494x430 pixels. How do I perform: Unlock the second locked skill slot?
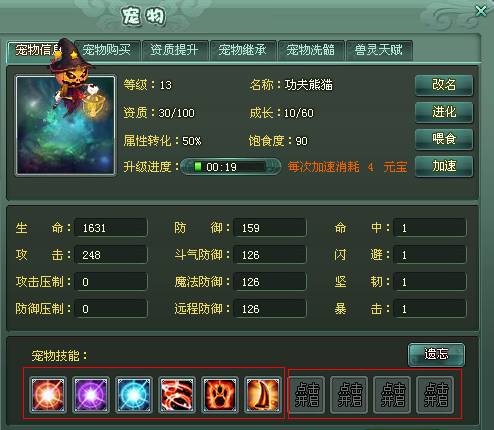[x=350, y=395]
